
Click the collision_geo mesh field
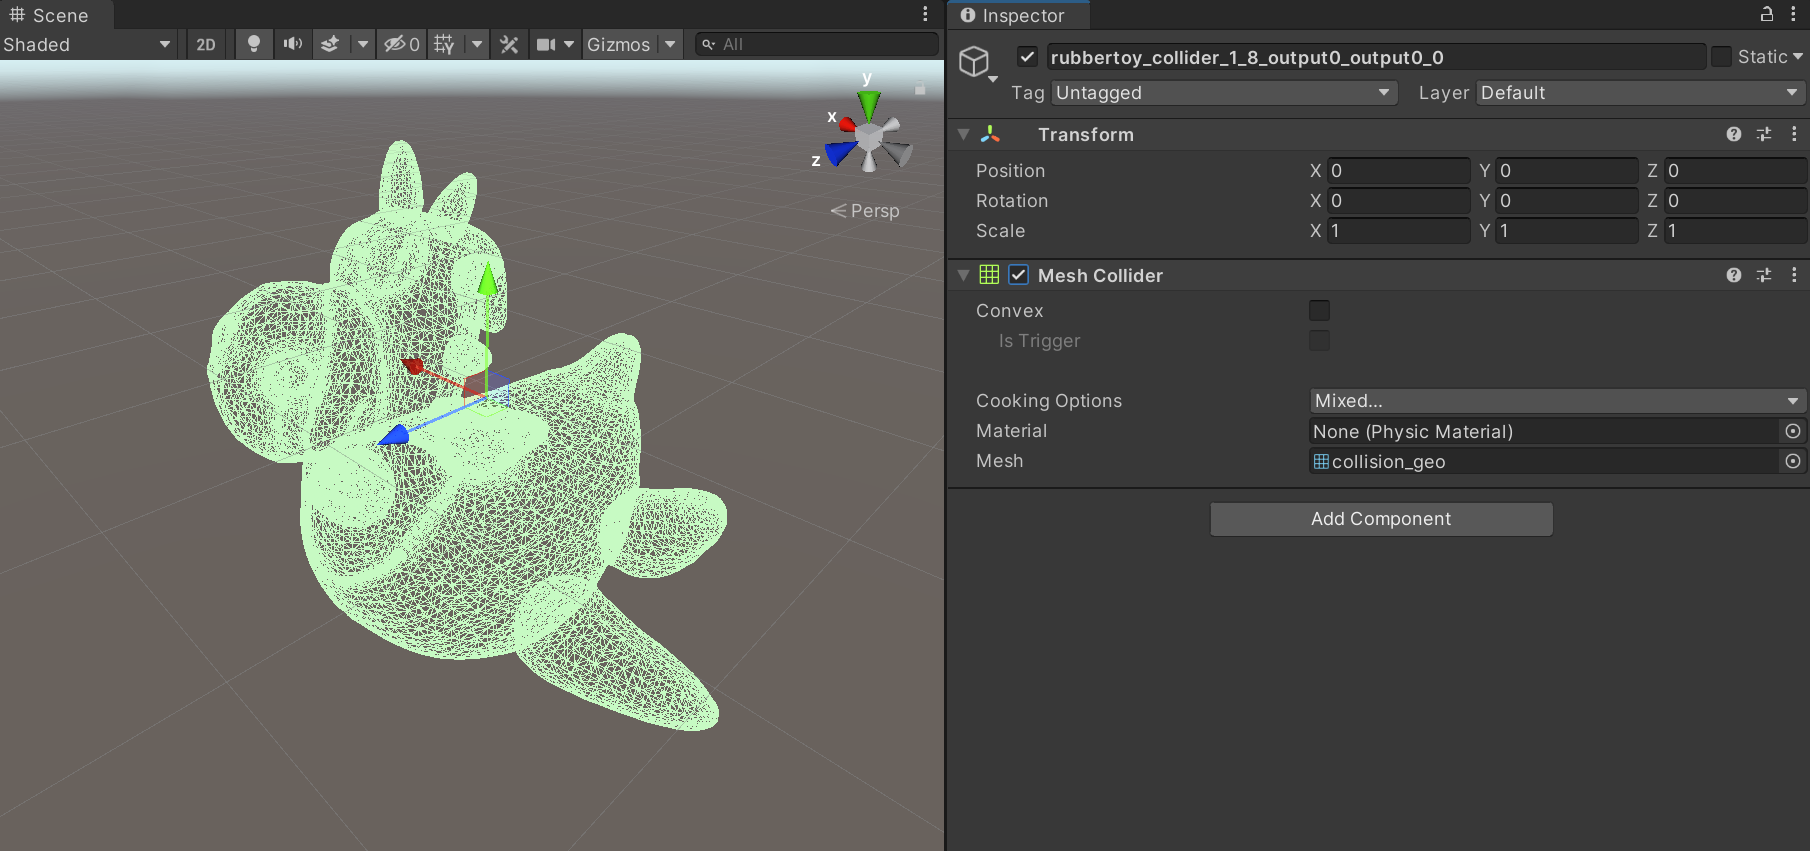[1546, 461]
